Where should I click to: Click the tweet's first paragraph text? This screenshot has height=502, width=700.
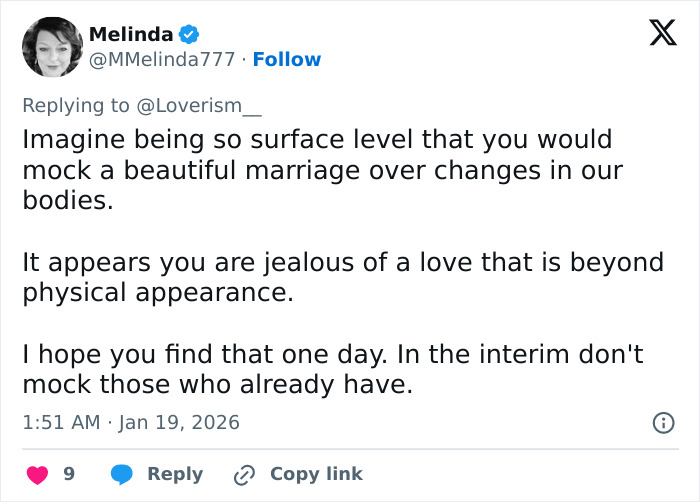coord(320,170)
